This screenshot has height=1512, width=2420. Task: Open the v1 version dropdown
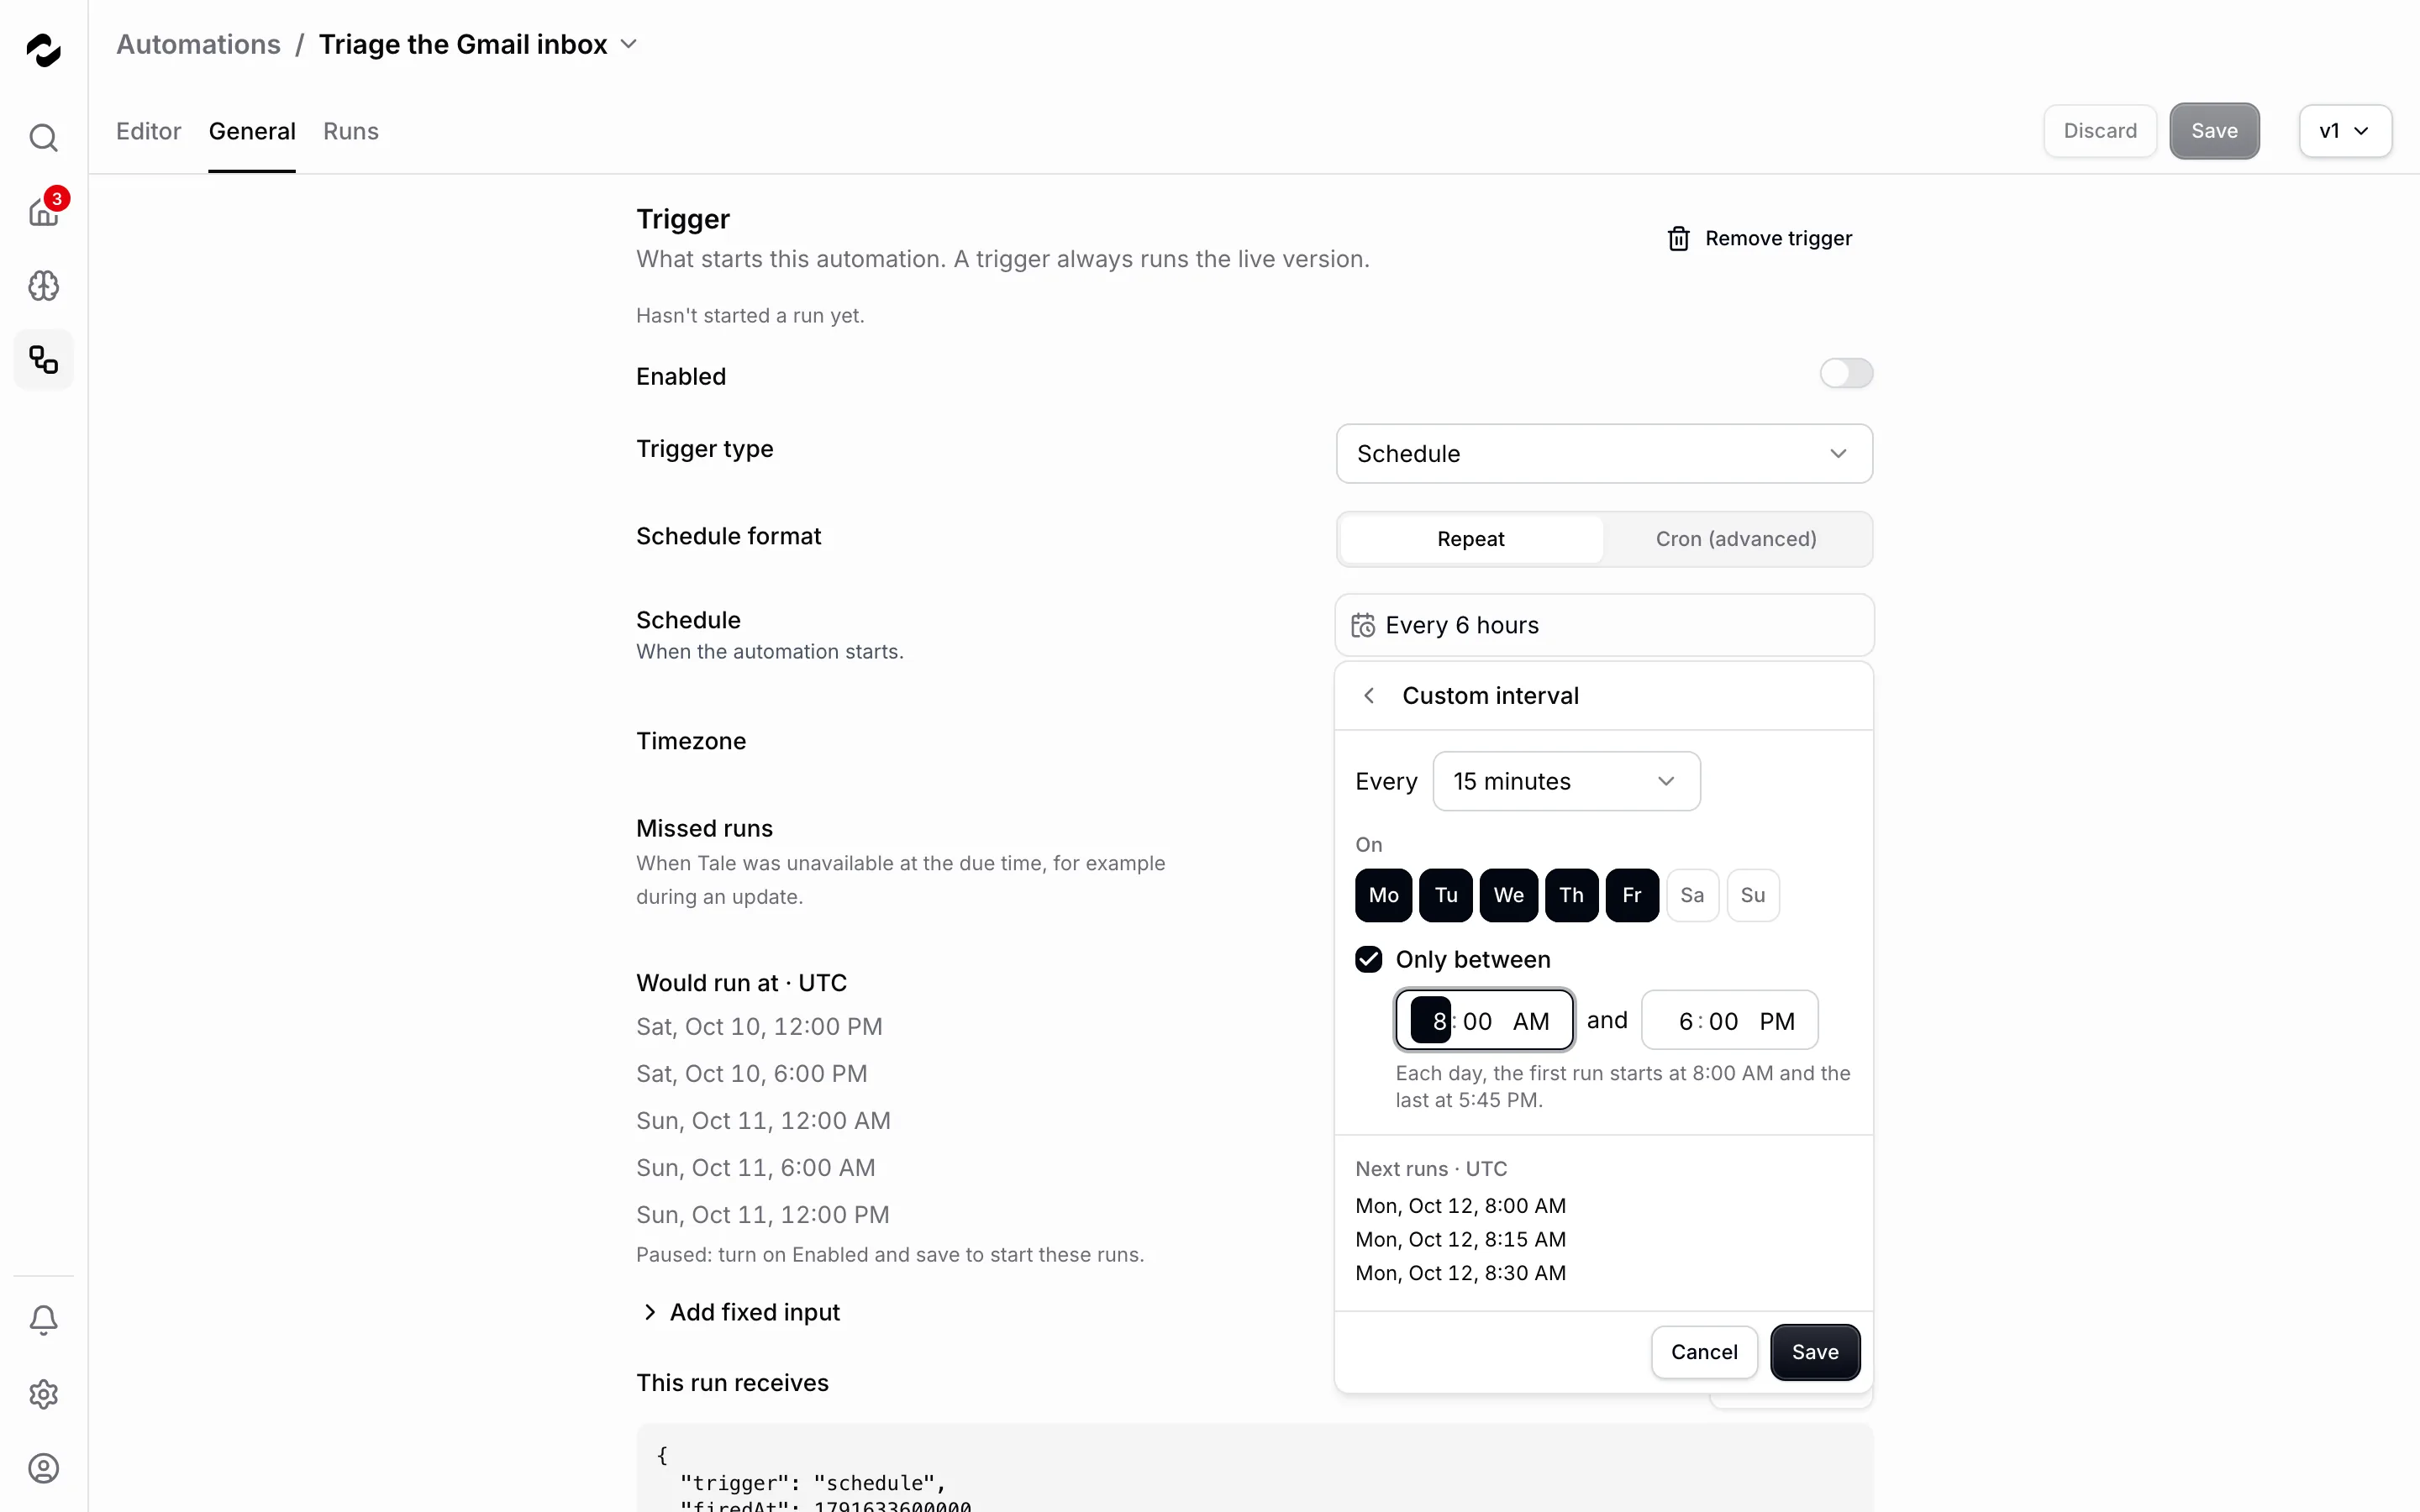tap(2344, 131)
